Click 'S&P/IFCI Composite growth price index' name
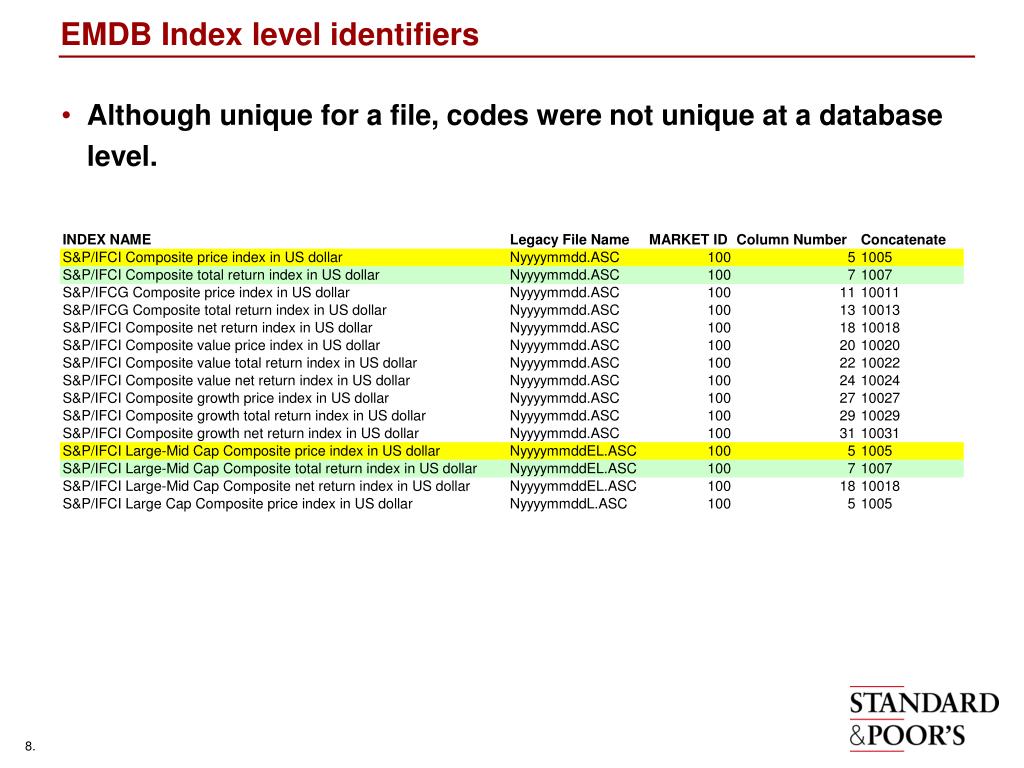 (225, 398)
